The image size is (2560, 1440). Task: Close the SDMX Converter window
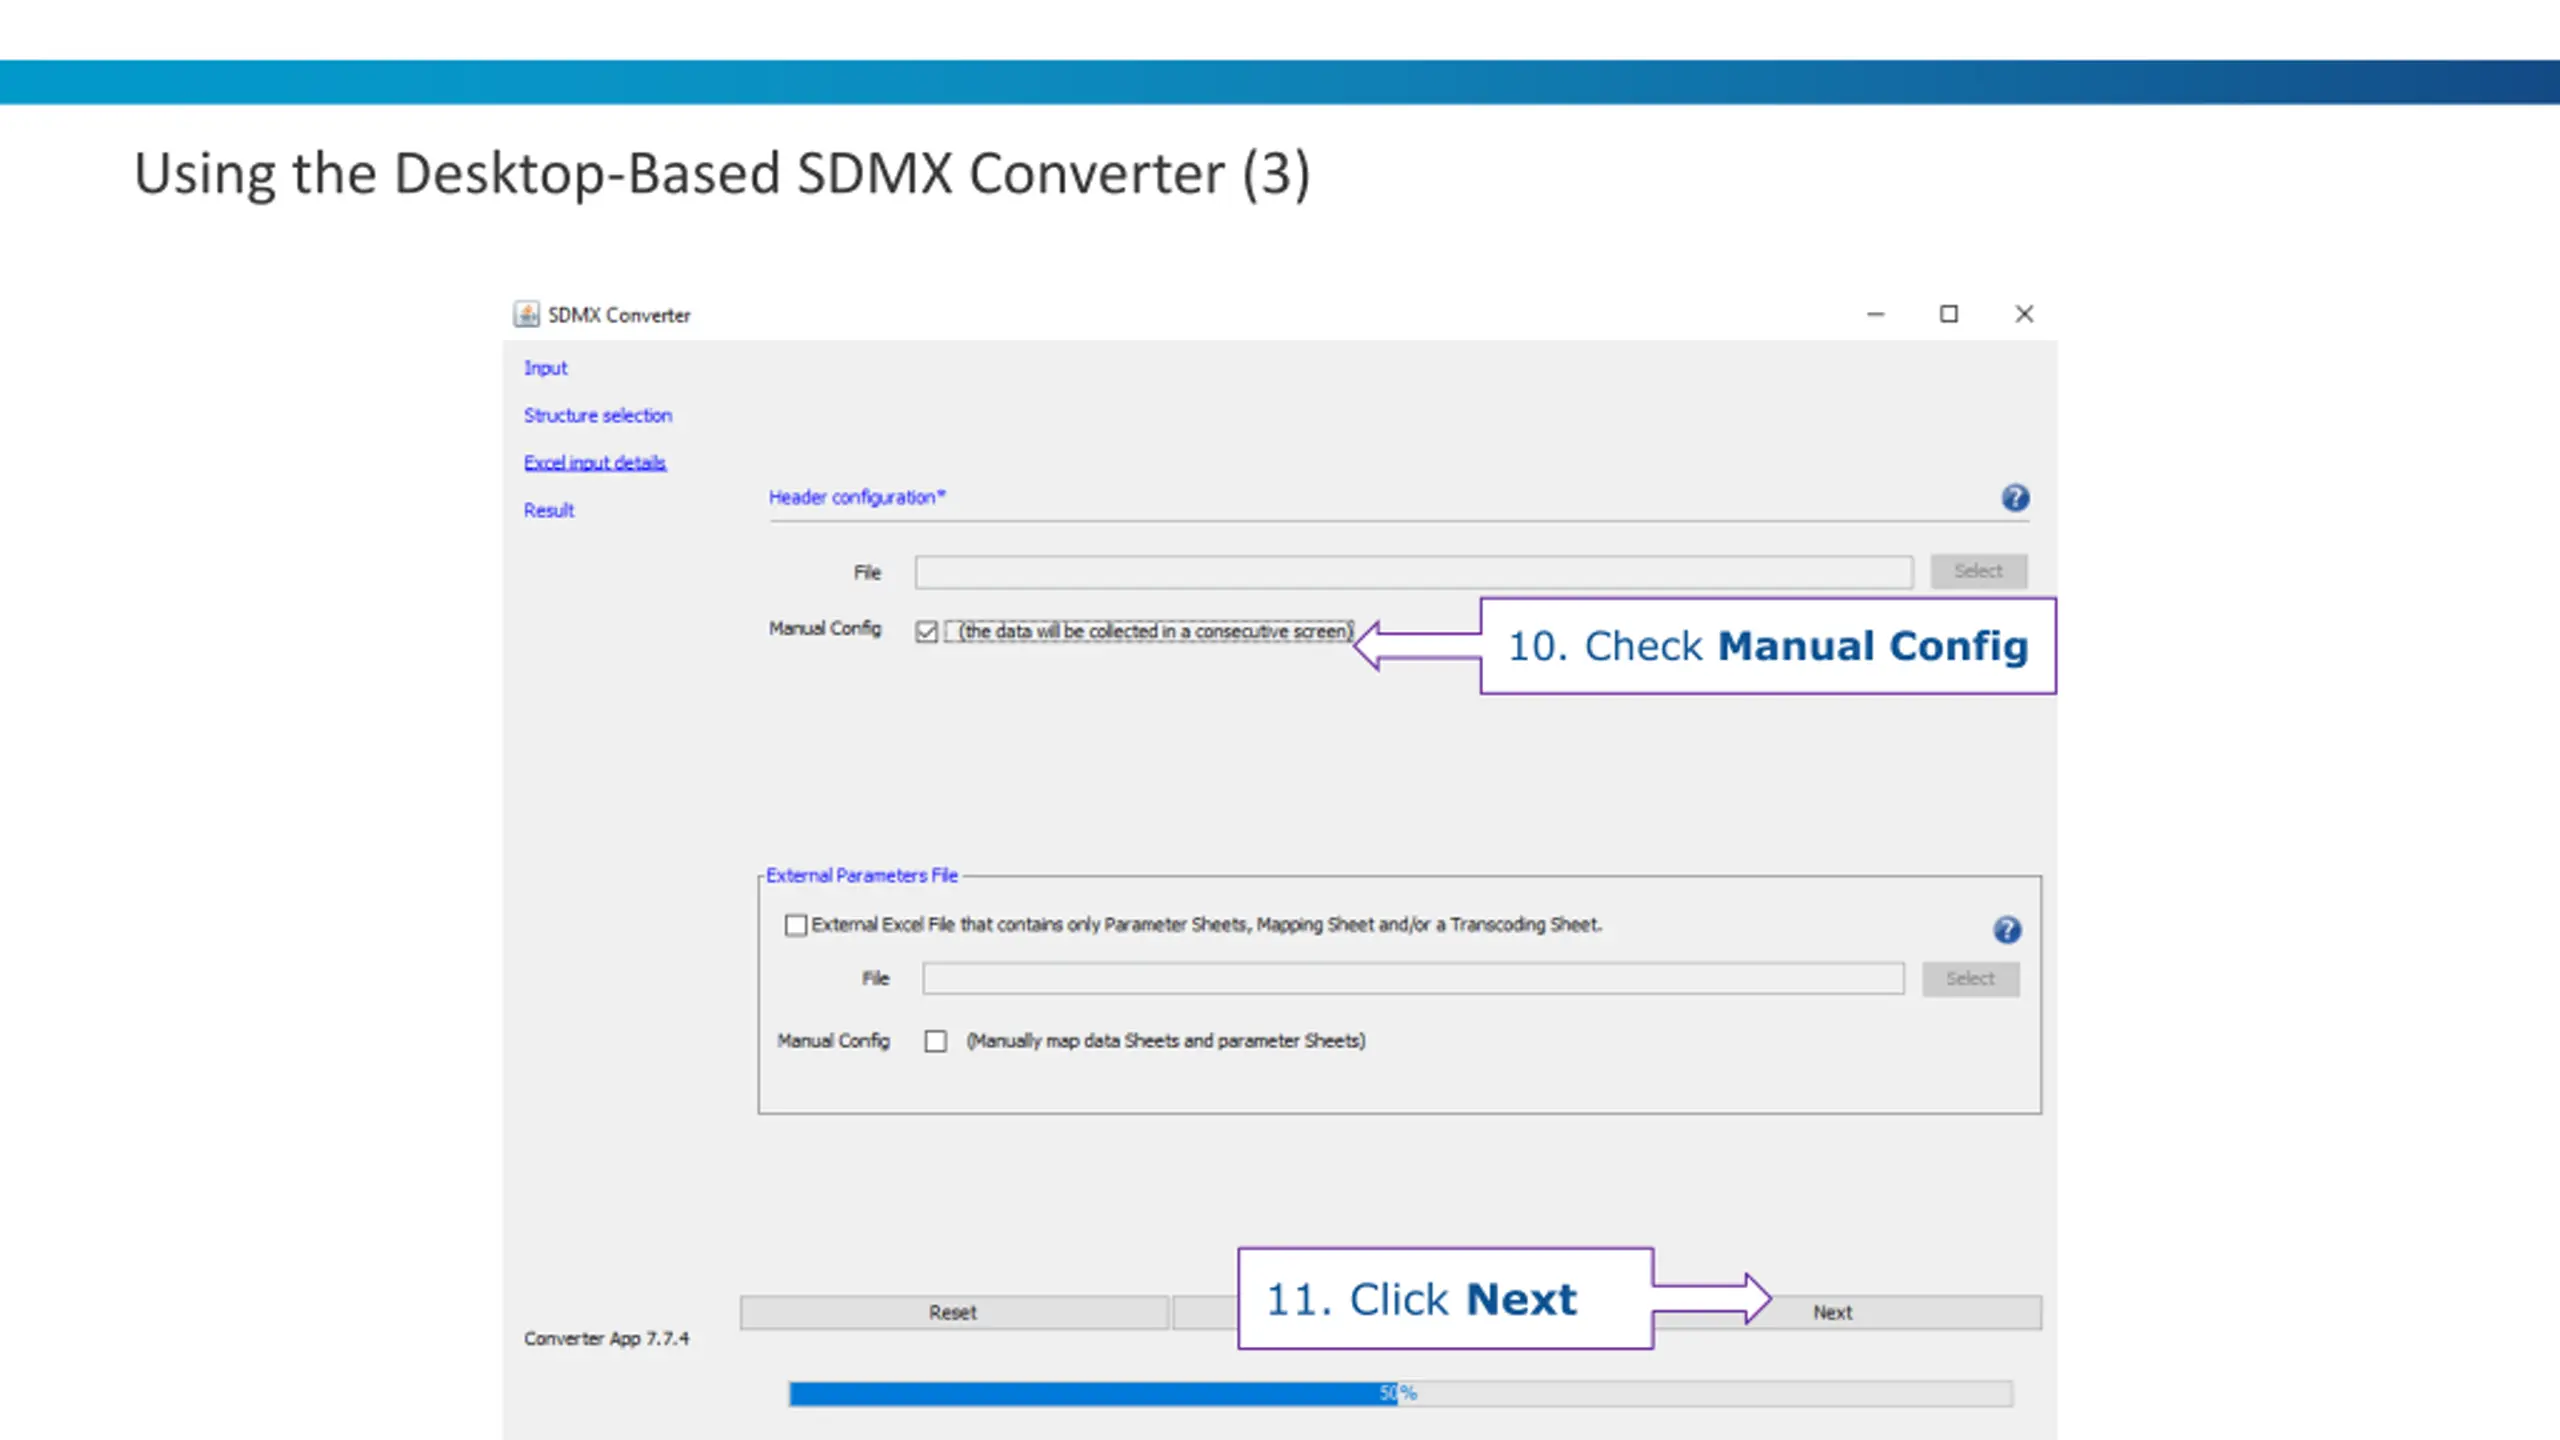2024,314
